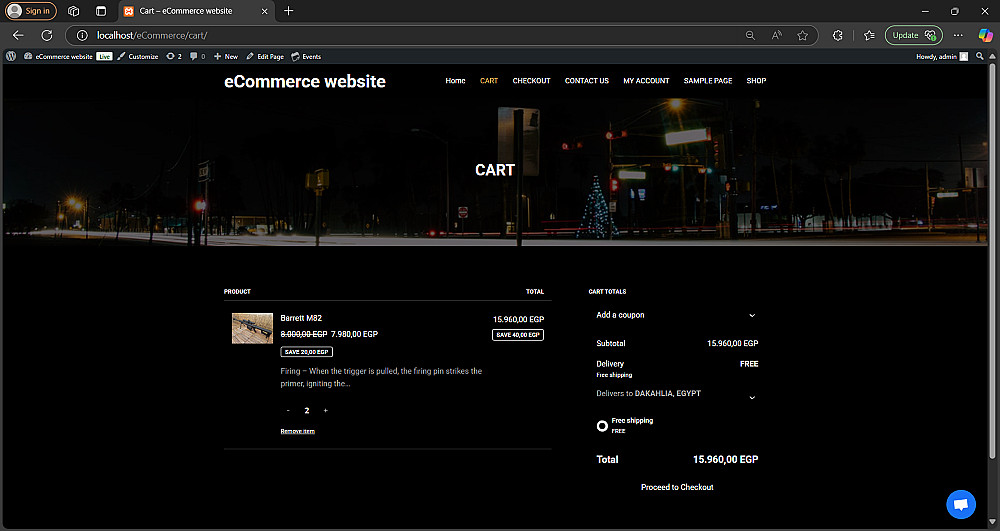This screenshot has width=1000, height=531.
Task: Click the Copilot icon in browser toolbar
Action: click(x=985, y=35)
